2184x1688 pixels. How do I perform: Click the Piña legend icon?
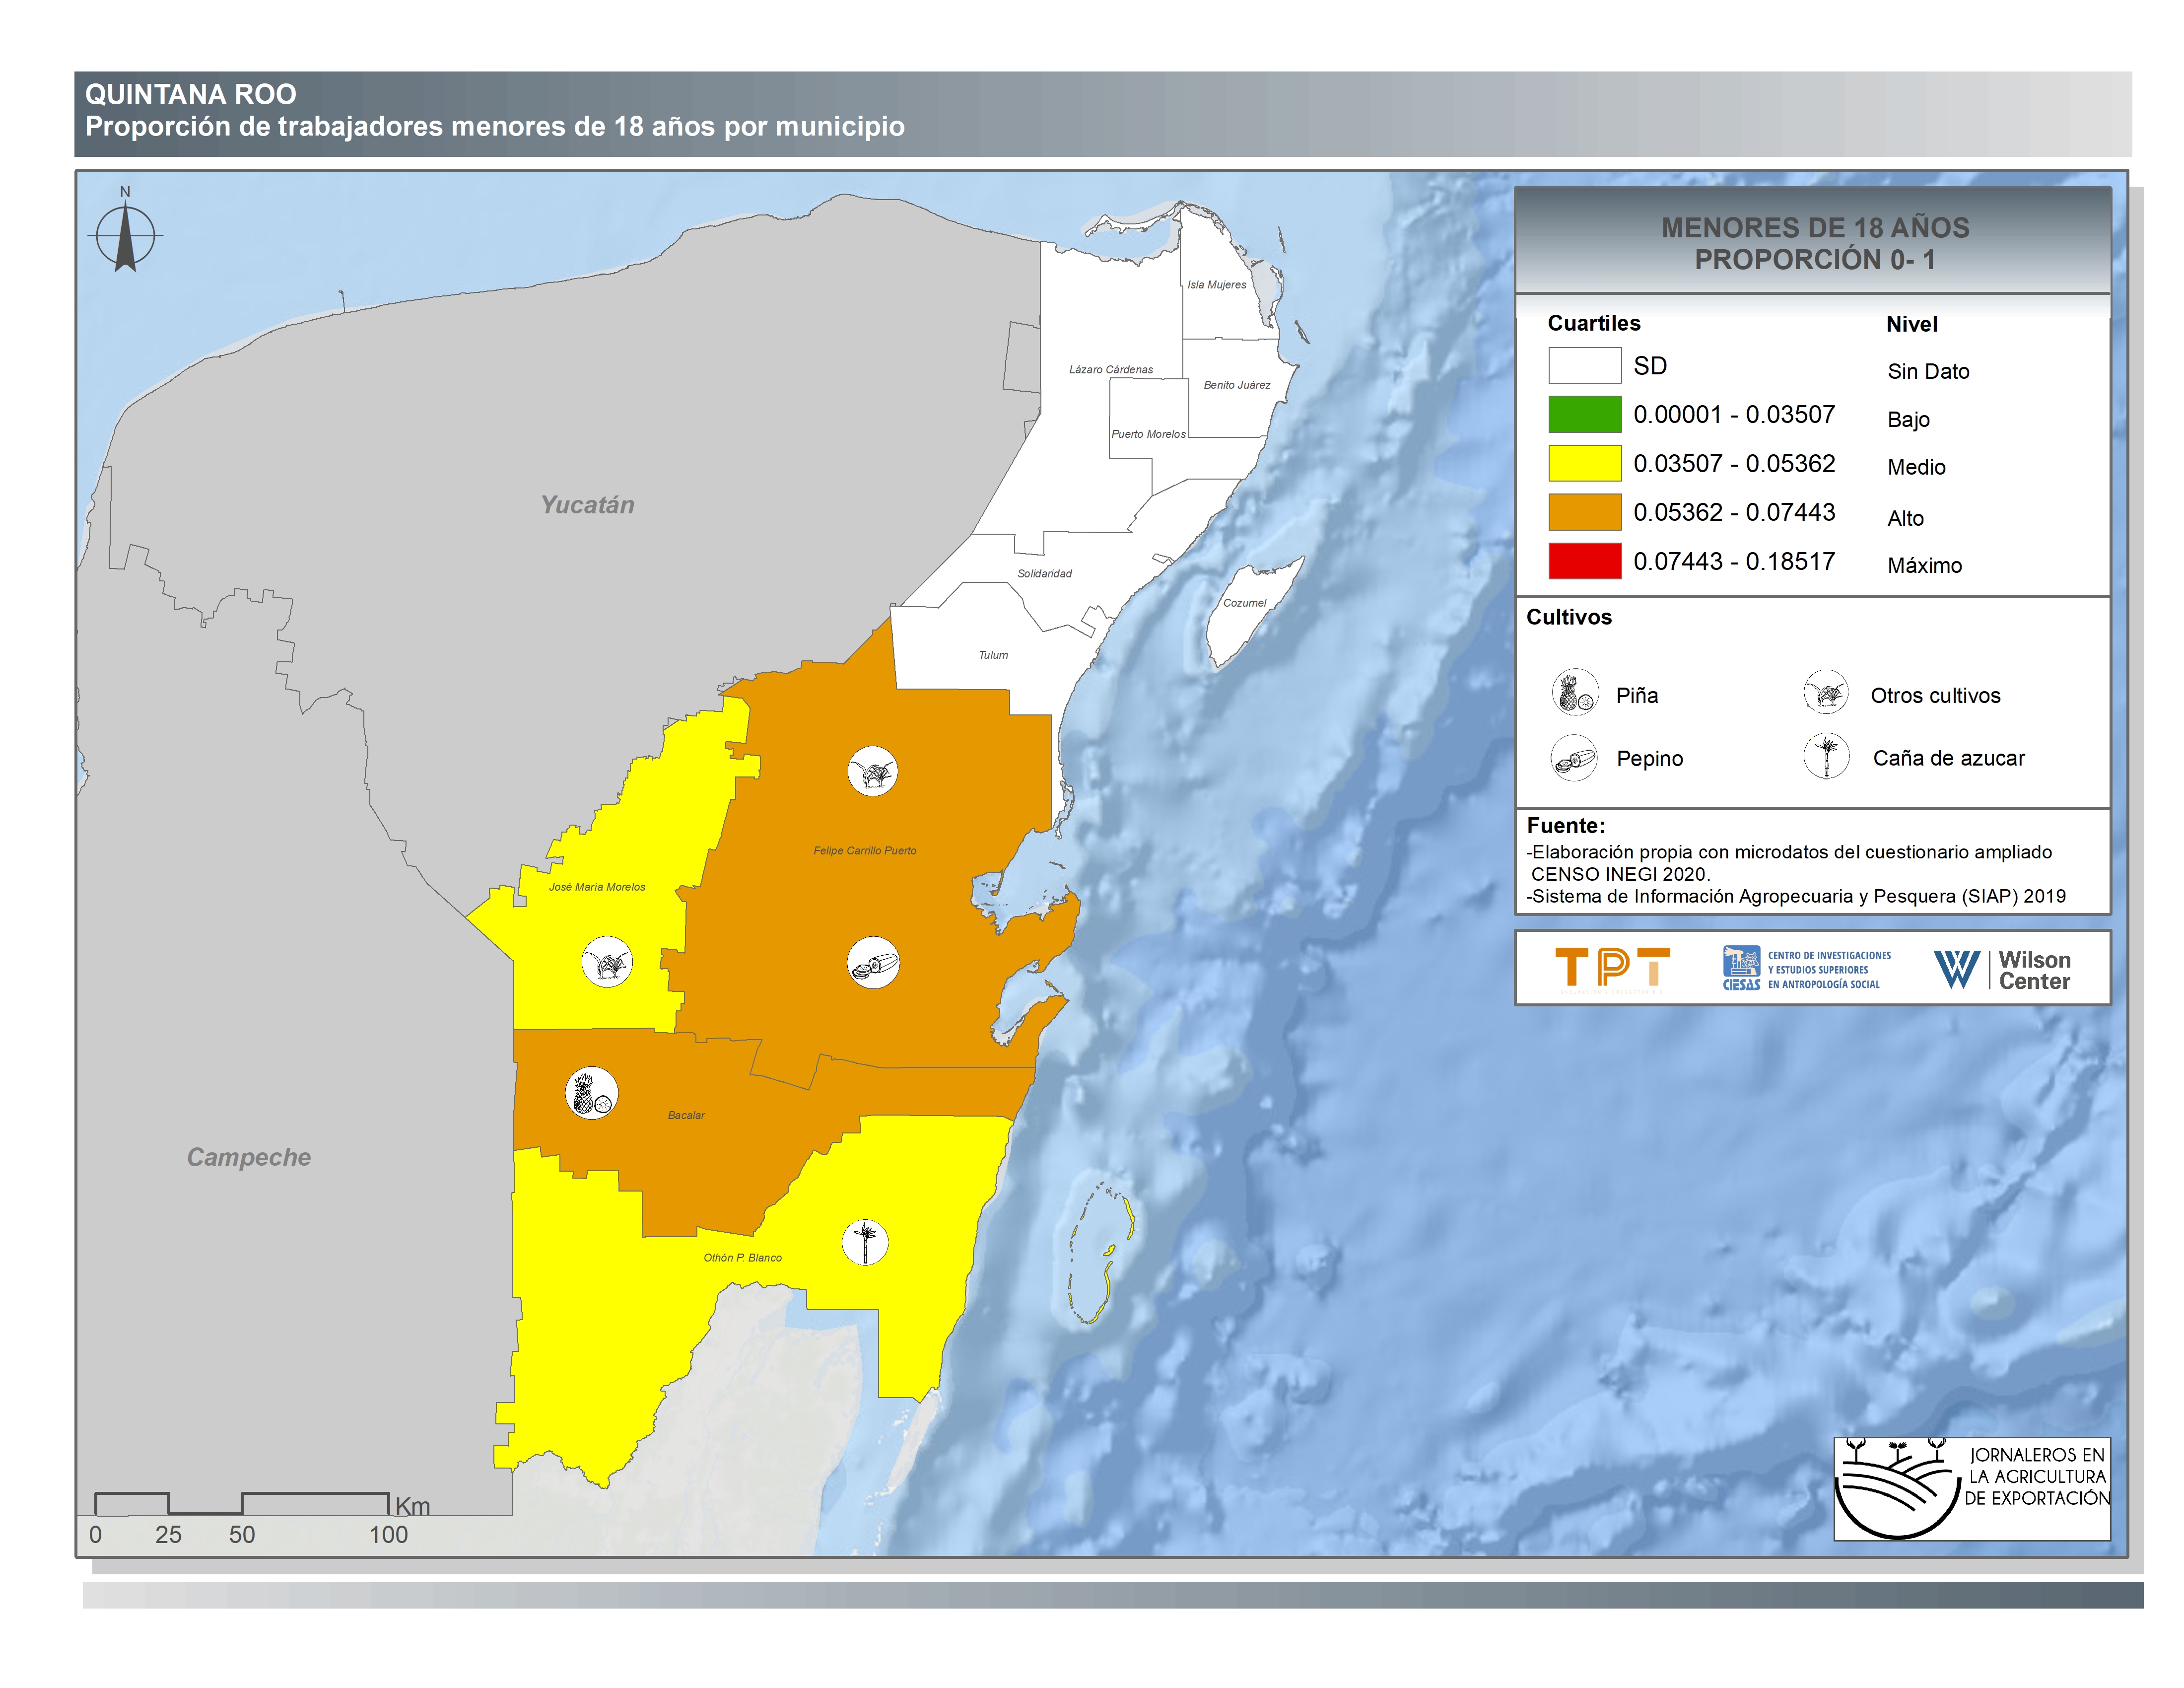(1575, 693)
